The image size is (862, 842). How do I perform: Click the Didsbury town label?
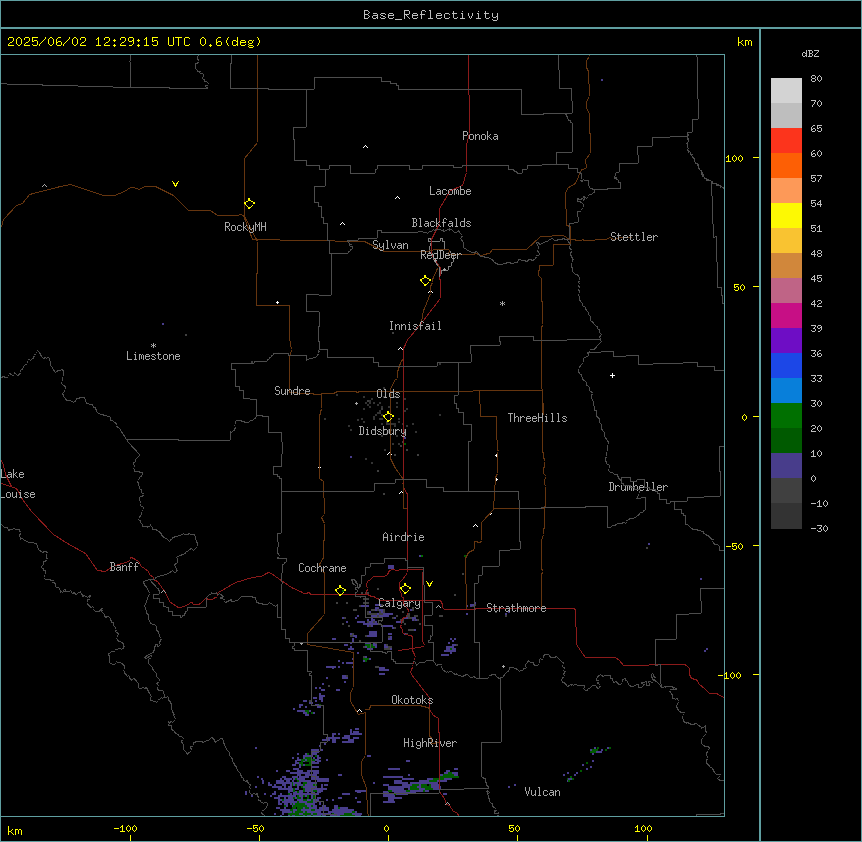pos(383,431)
